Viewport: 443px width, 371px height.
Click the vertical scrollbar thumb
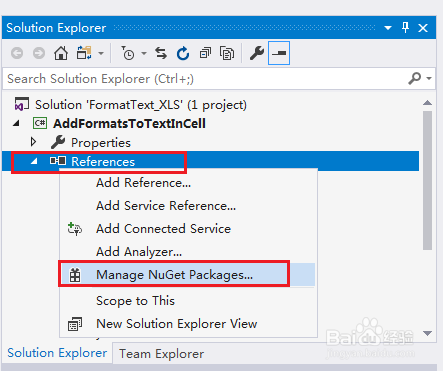click(x=427, y=181)
